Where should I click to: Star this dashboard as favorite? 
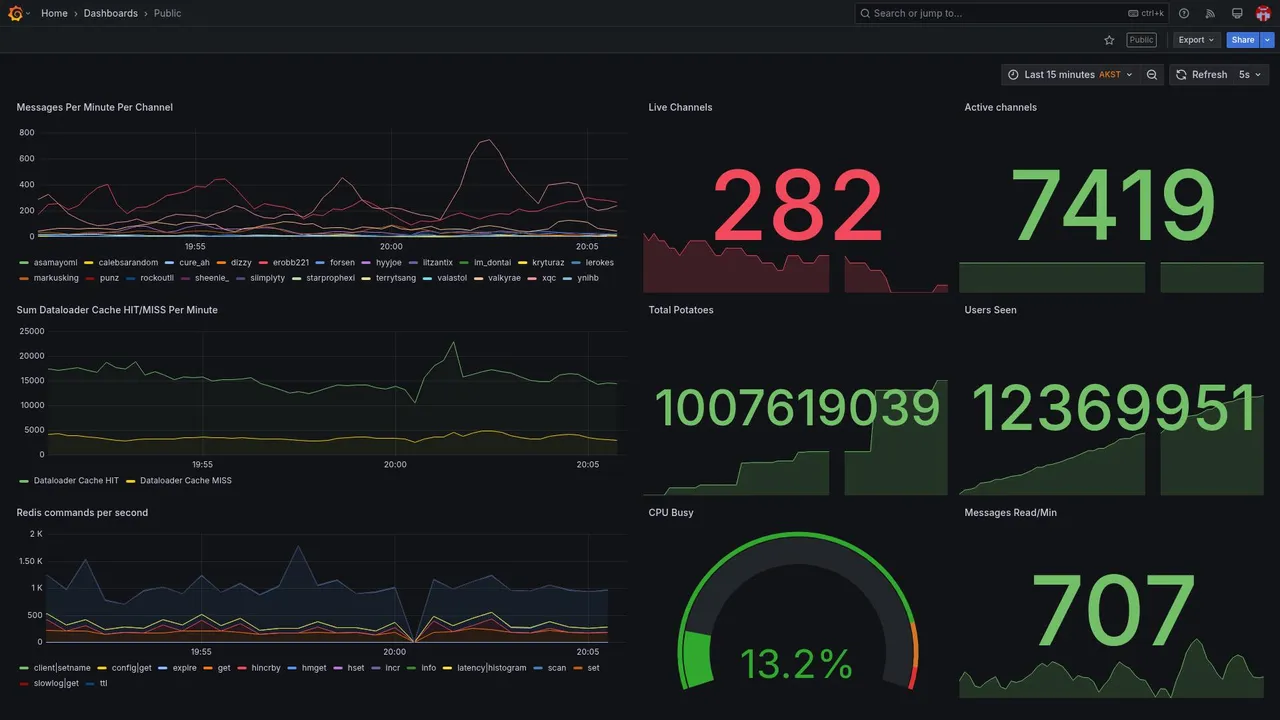[1109, 40]
